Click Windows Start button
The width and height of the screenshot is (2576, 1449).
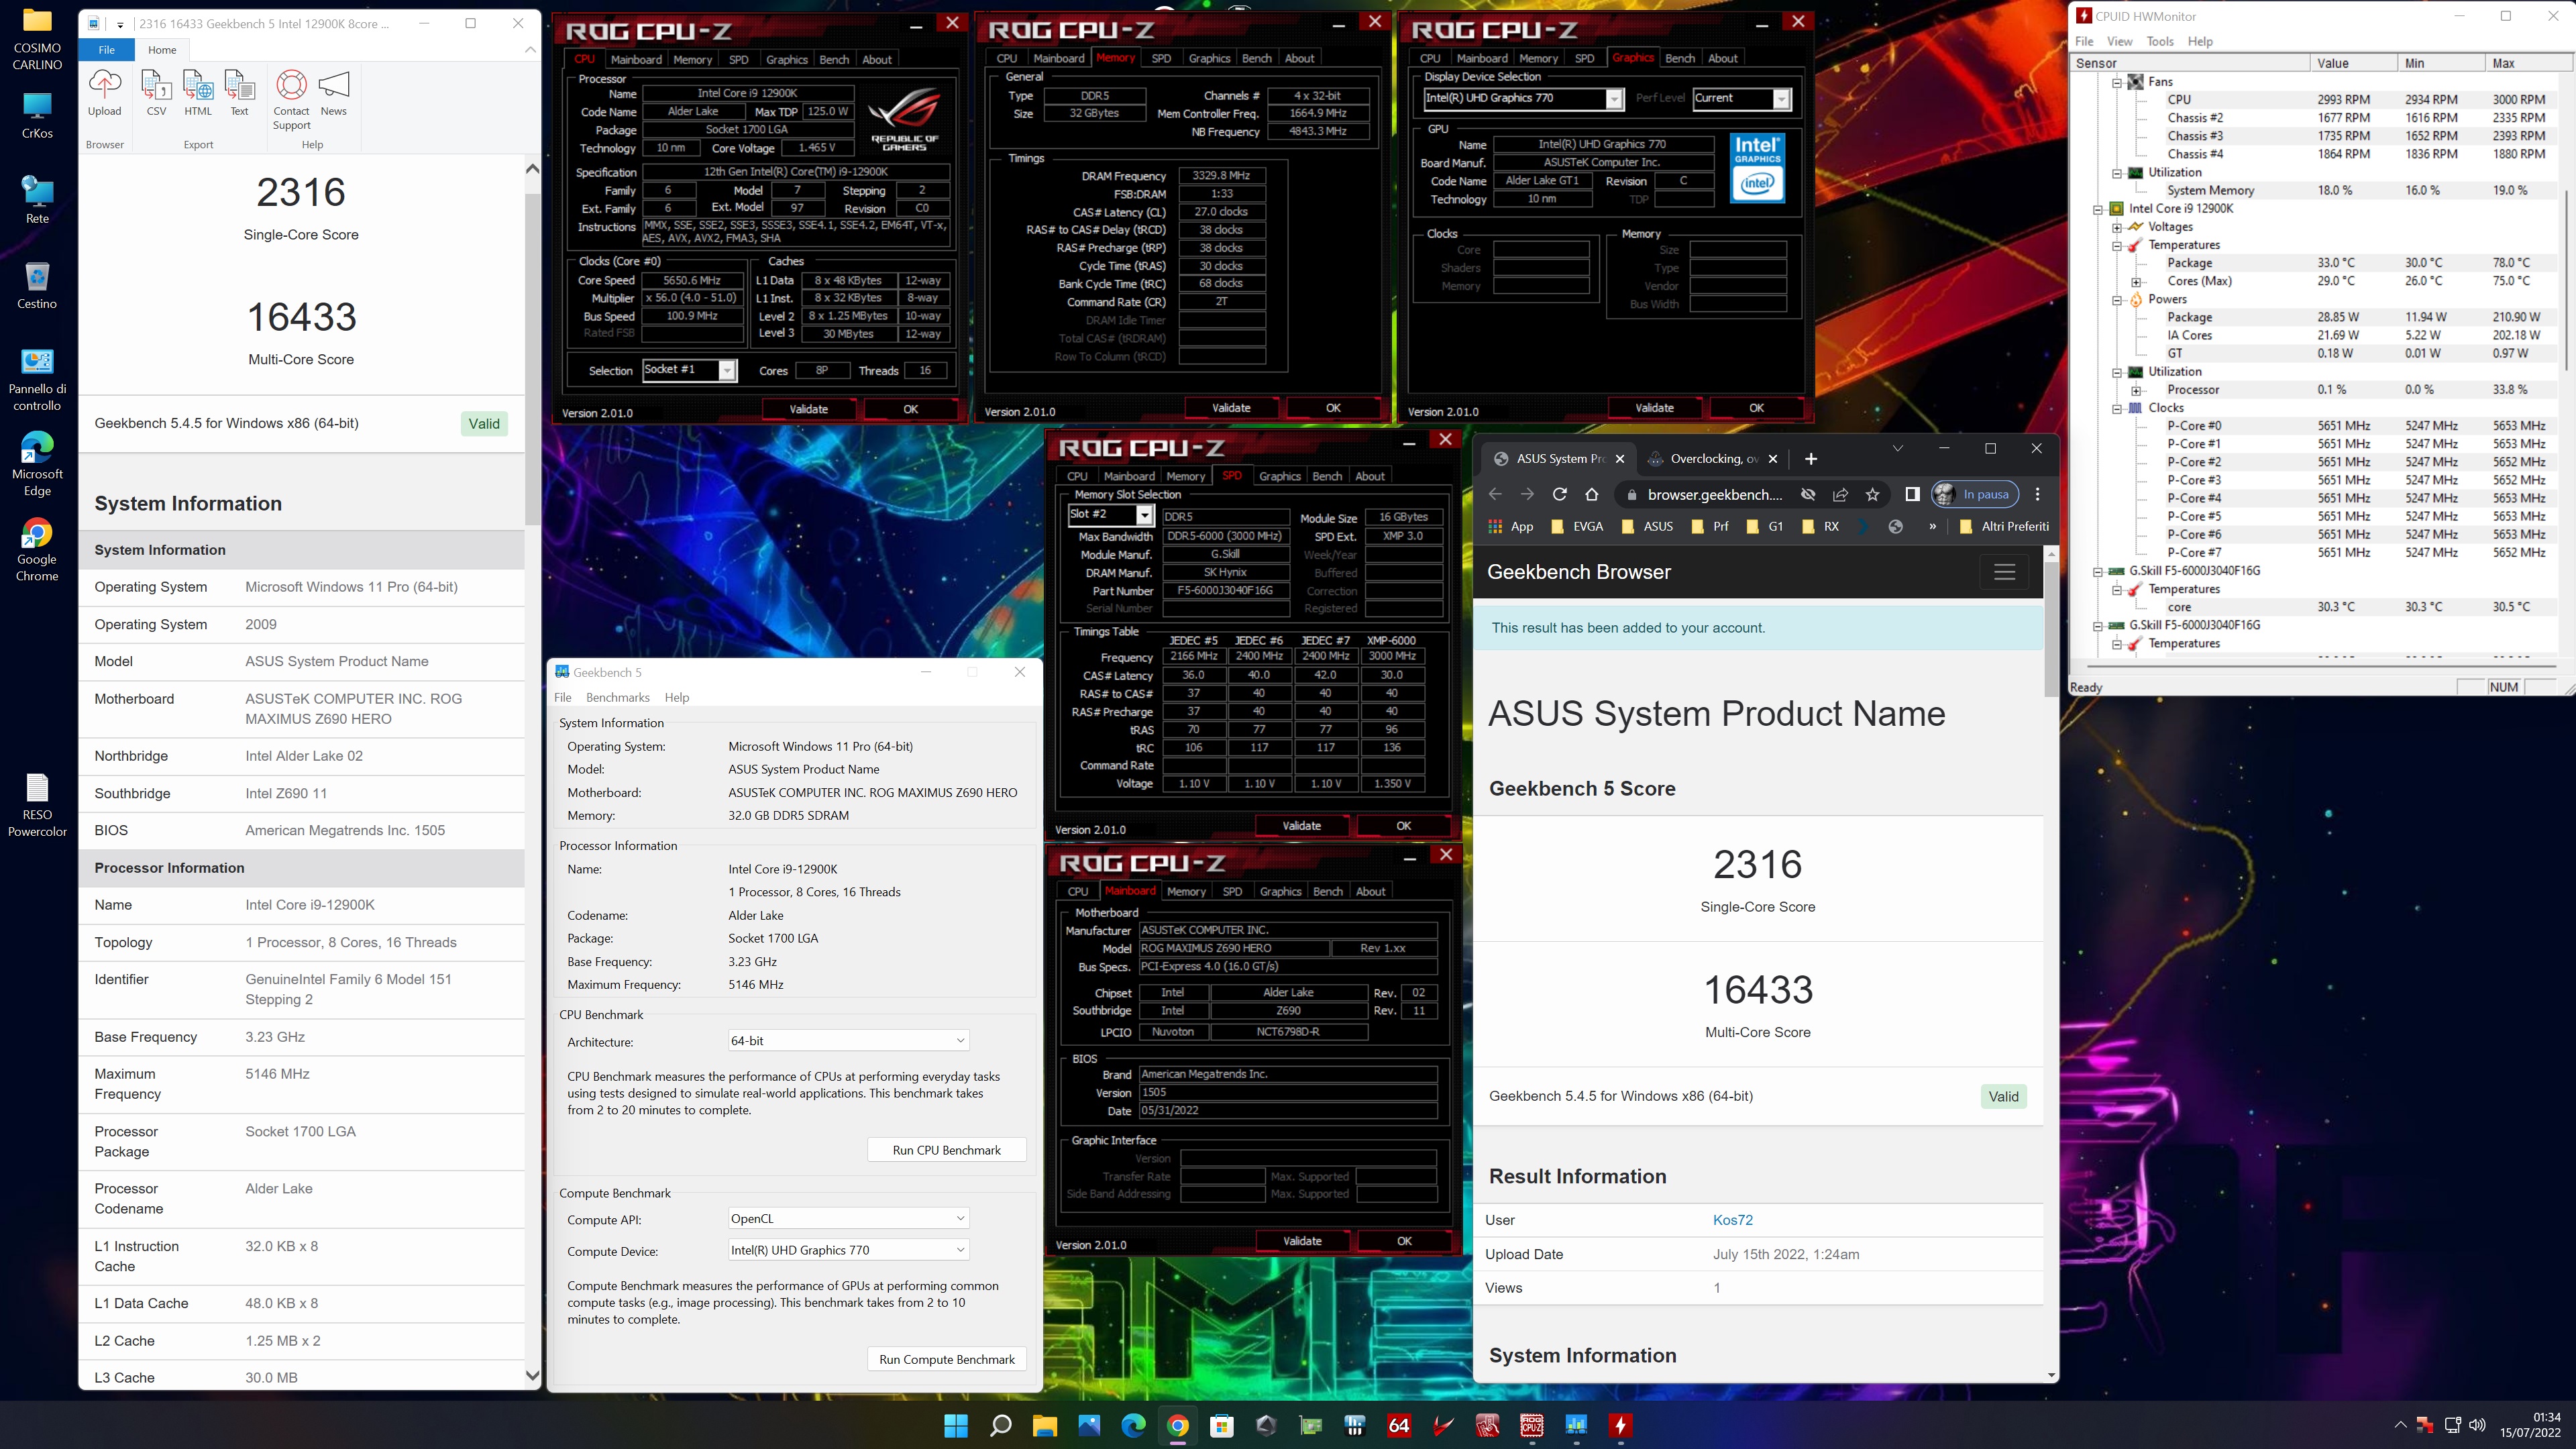[x=956, y=1425]
